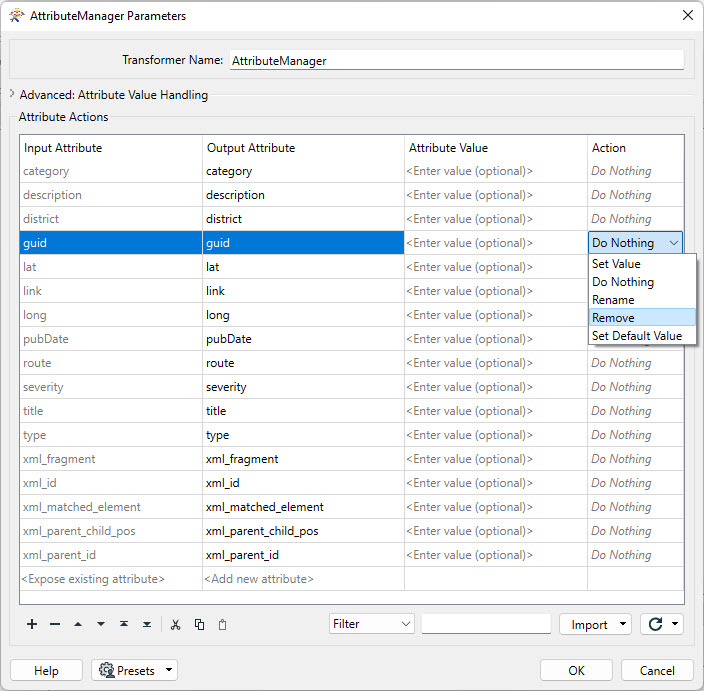The image size is (704, 691).
Task: Paste rows clipboard icon
Action: tap(222, 625)
